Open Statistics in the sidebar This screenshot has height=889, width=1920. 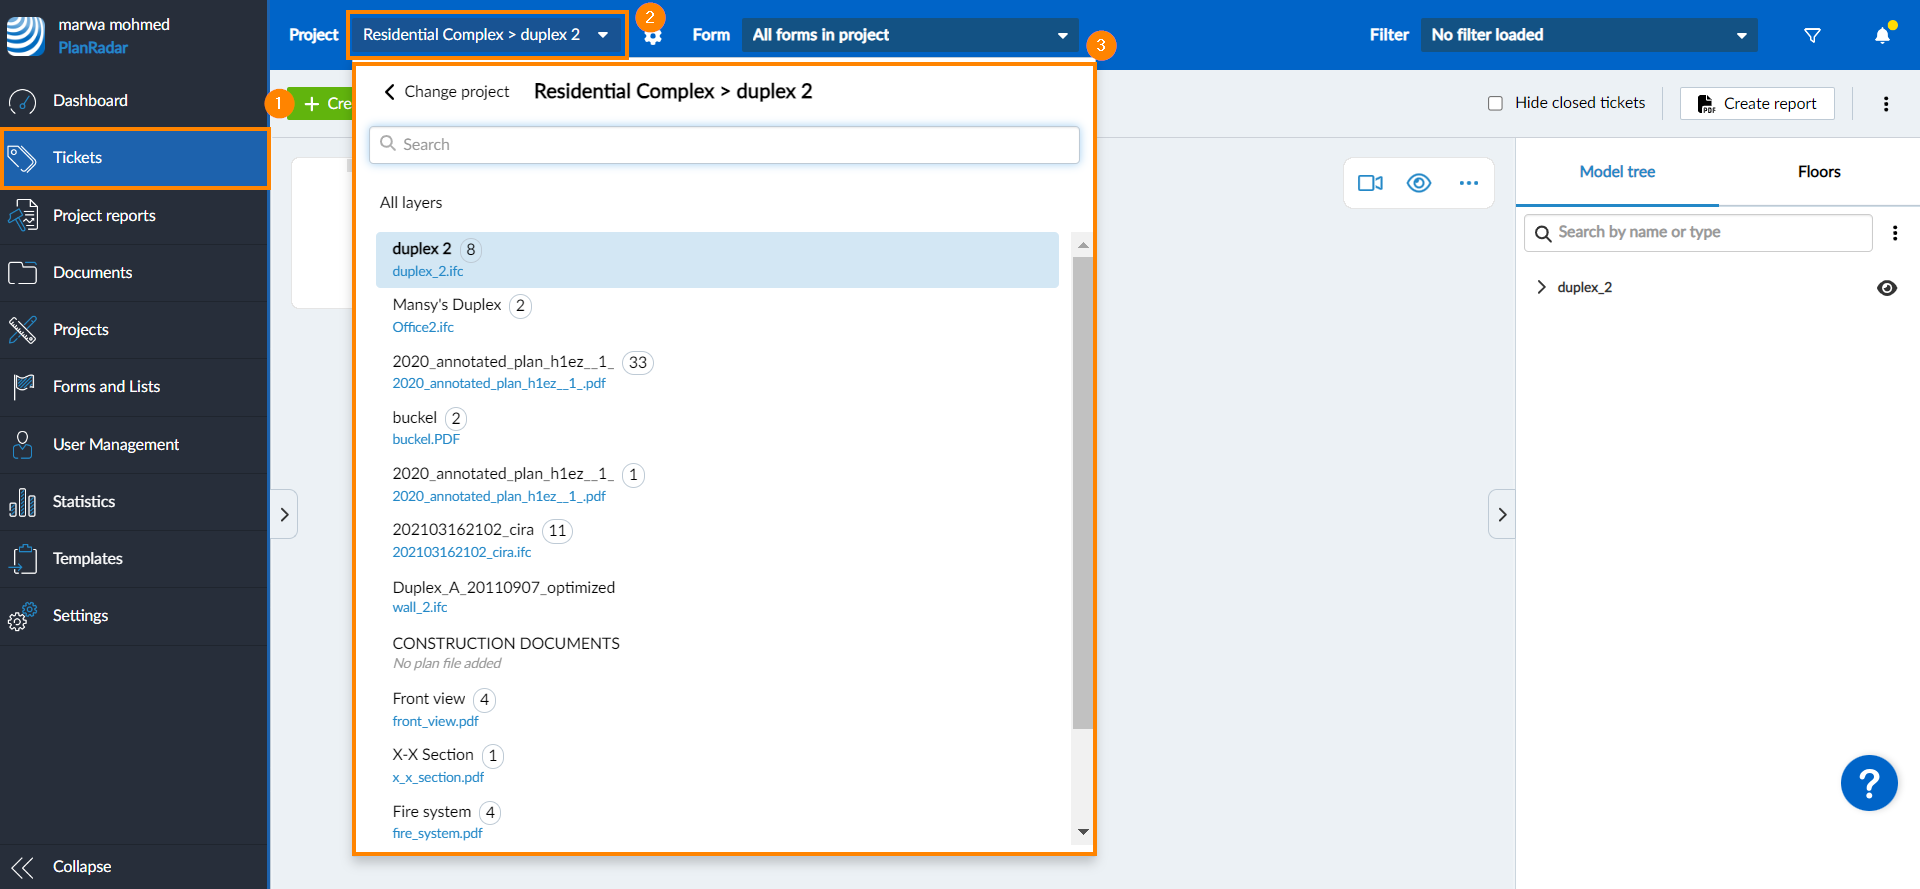point(84,502)
